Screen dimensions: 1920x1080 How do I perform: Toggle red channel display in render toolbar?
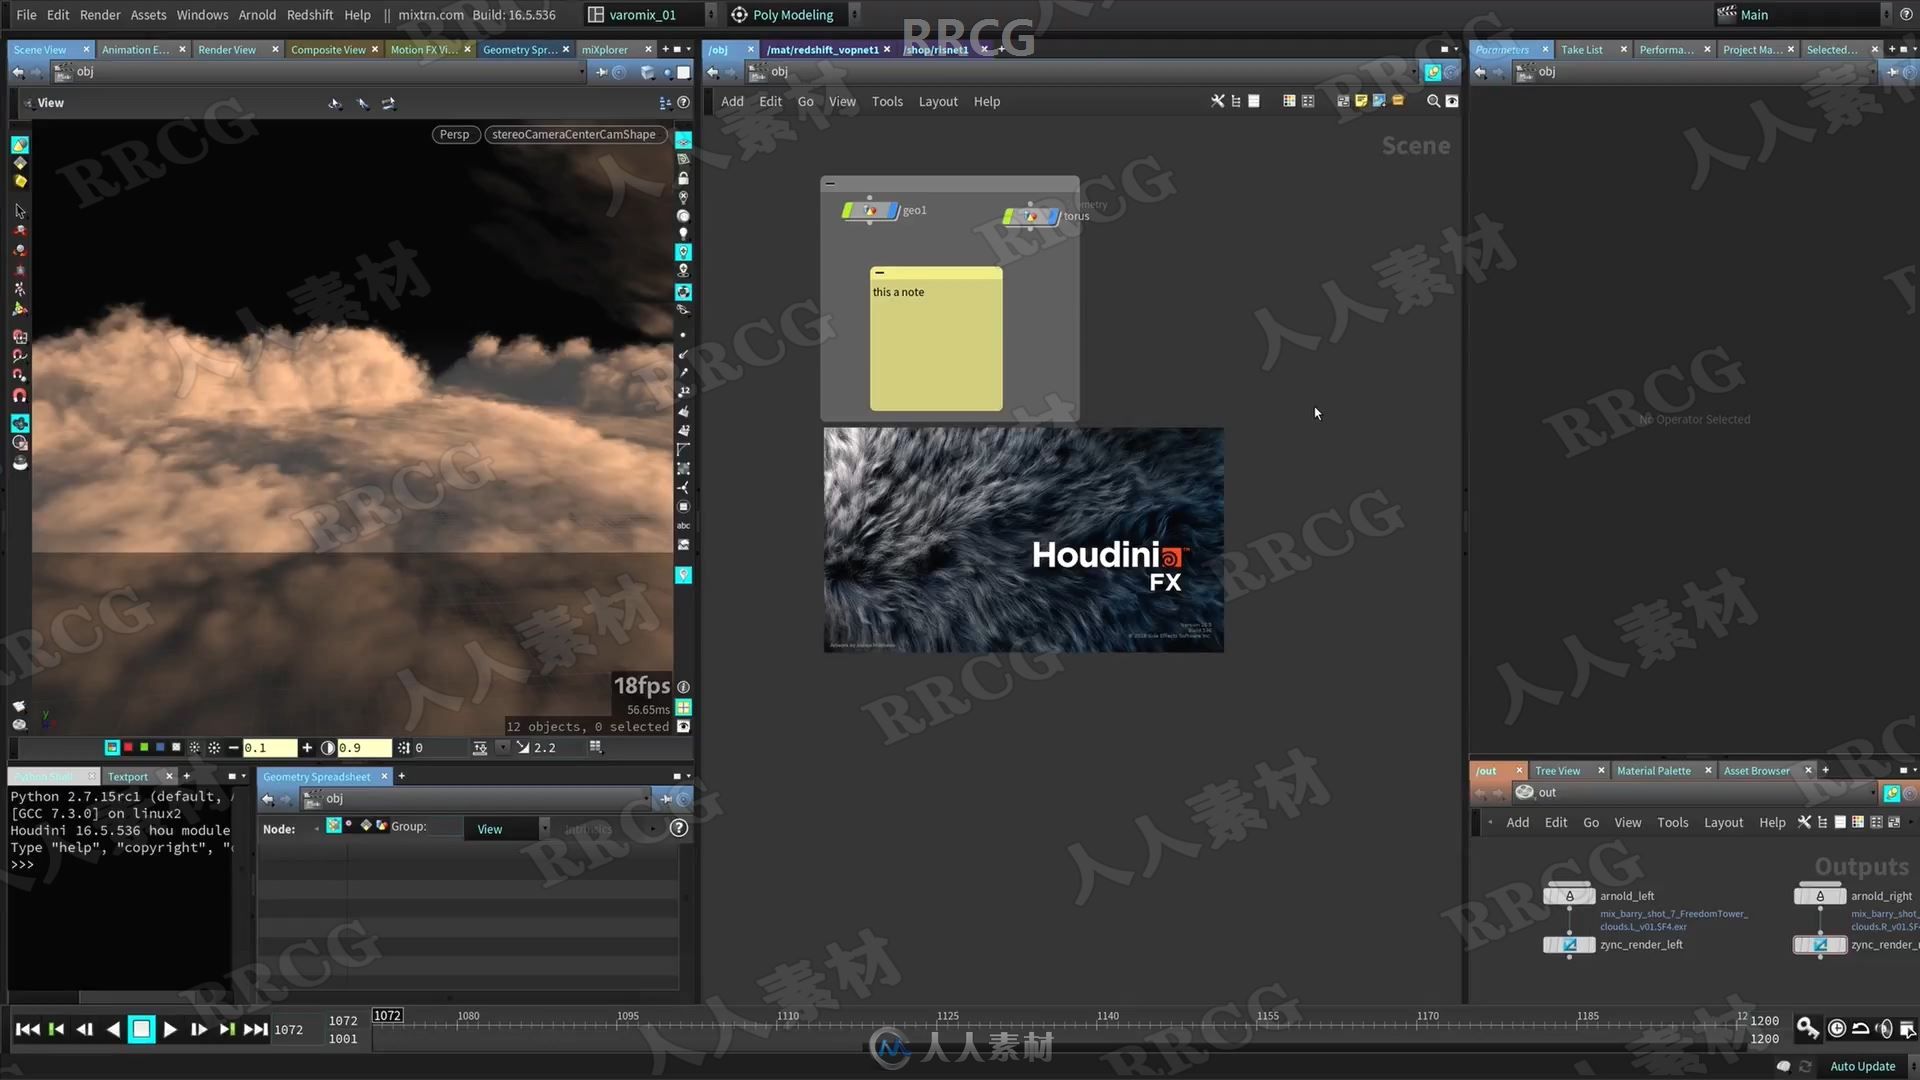[128, 747]
